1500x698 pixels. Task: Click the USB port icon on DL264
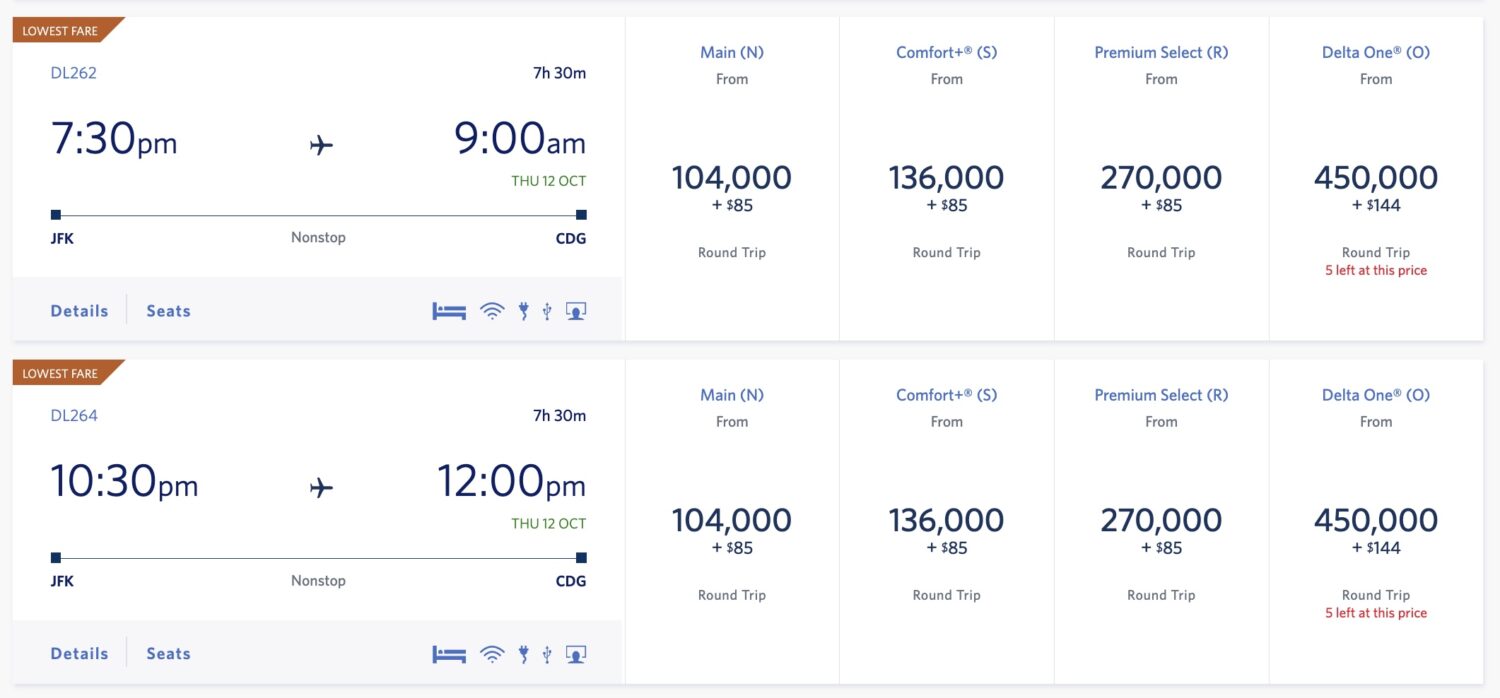tap(546, 652)
